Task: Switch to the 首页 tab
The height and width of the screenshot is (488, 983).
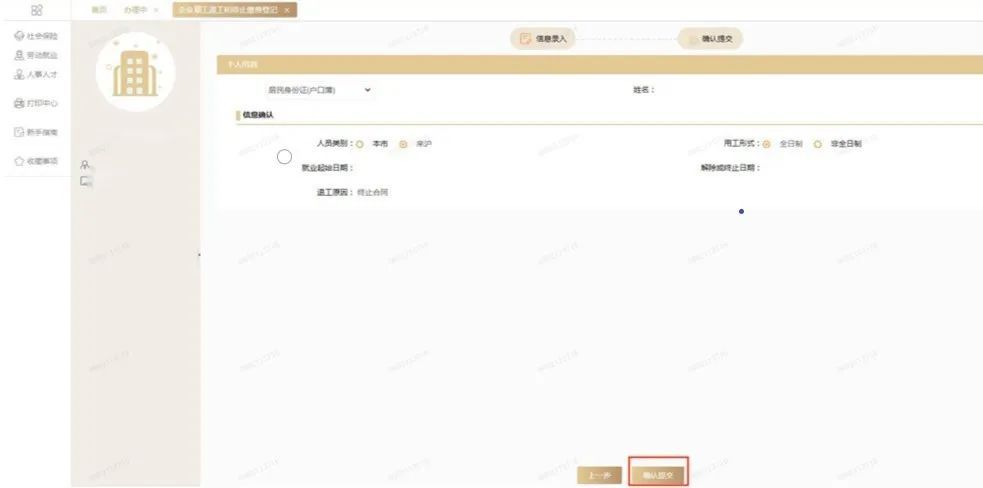Action: pyautogui.click(x=99, y=10)
